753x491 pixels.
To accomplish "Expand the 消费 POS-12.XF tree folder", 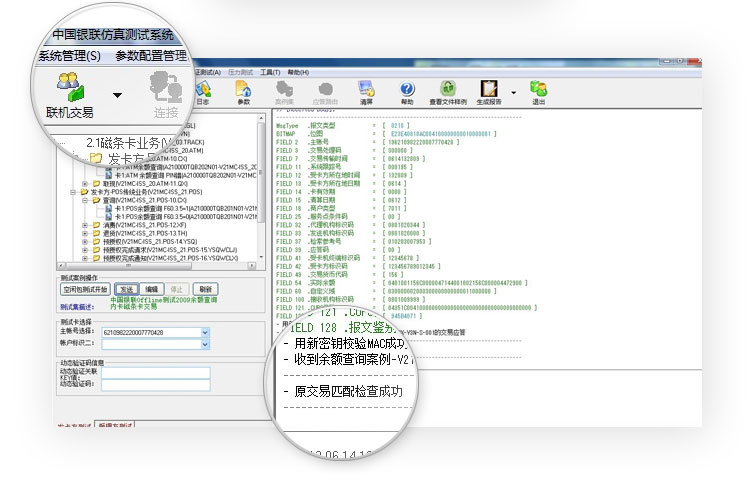I will tap(85, 225).
